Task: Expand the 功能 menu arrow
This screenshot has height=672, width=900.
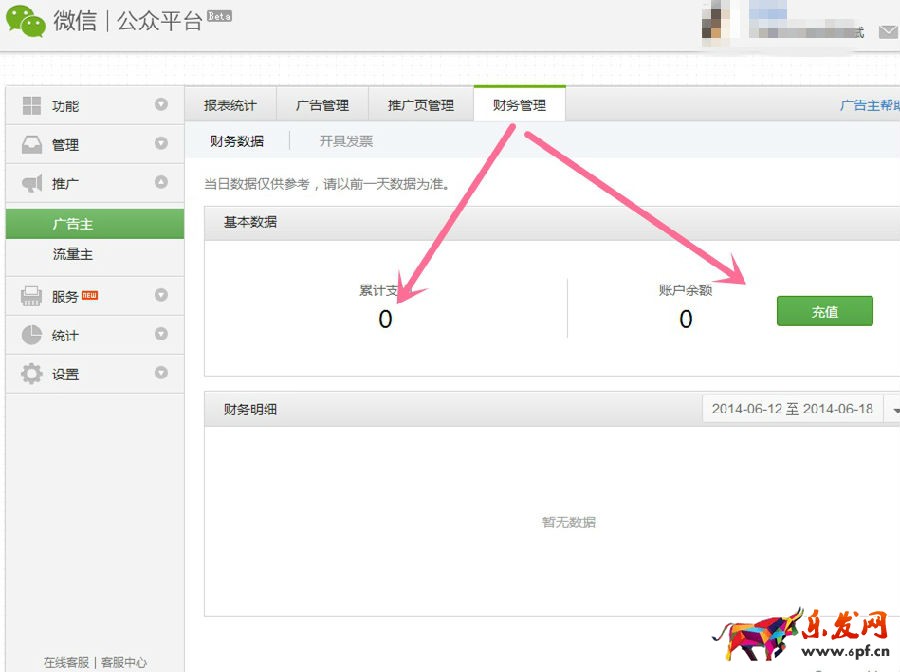Action: click(x=161, y=105)
